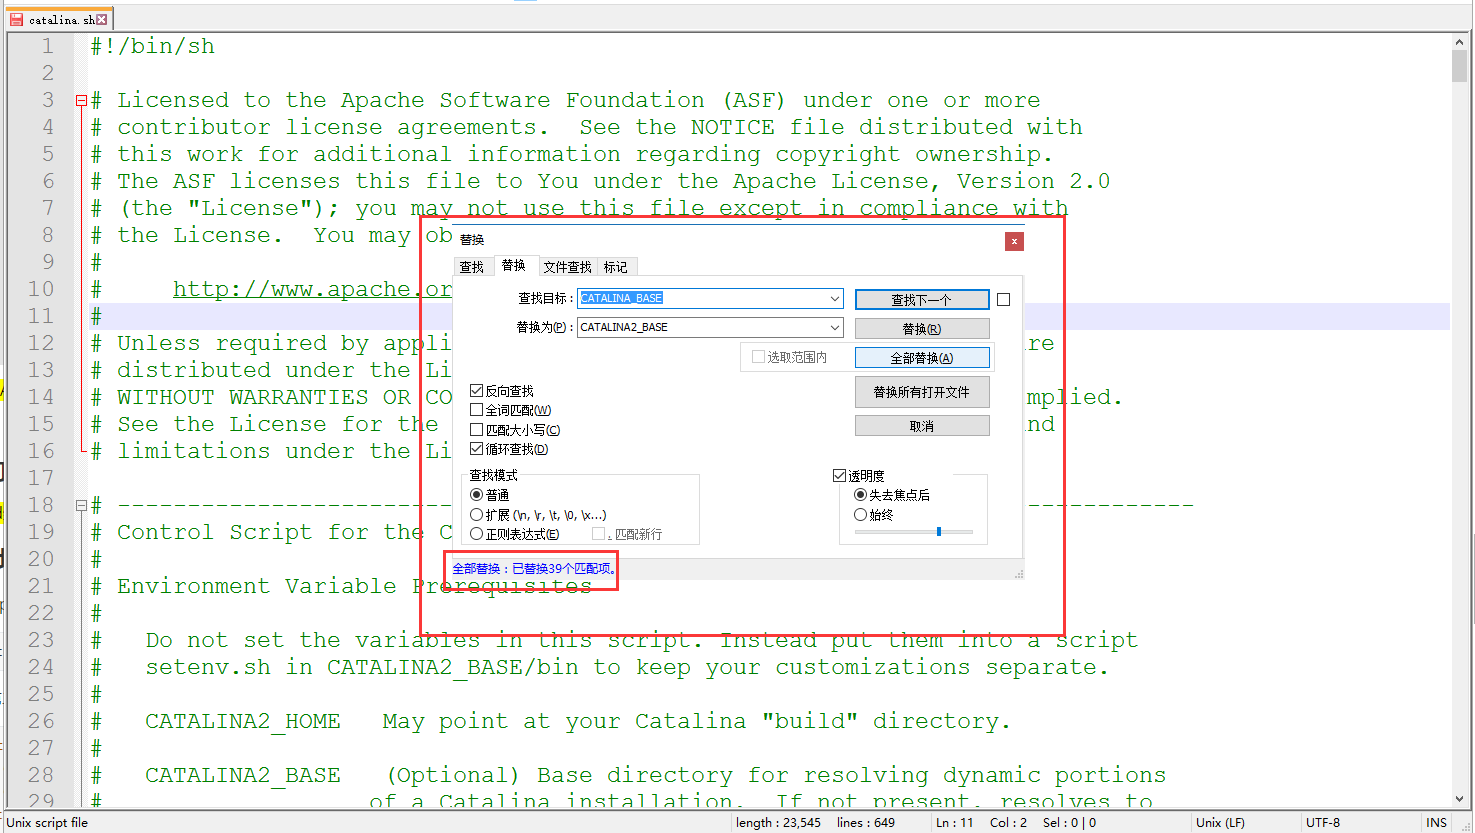
Task: Click CATALINA2_HOME text on line 26
Action: pyautogui.click(x=243, y=721)
